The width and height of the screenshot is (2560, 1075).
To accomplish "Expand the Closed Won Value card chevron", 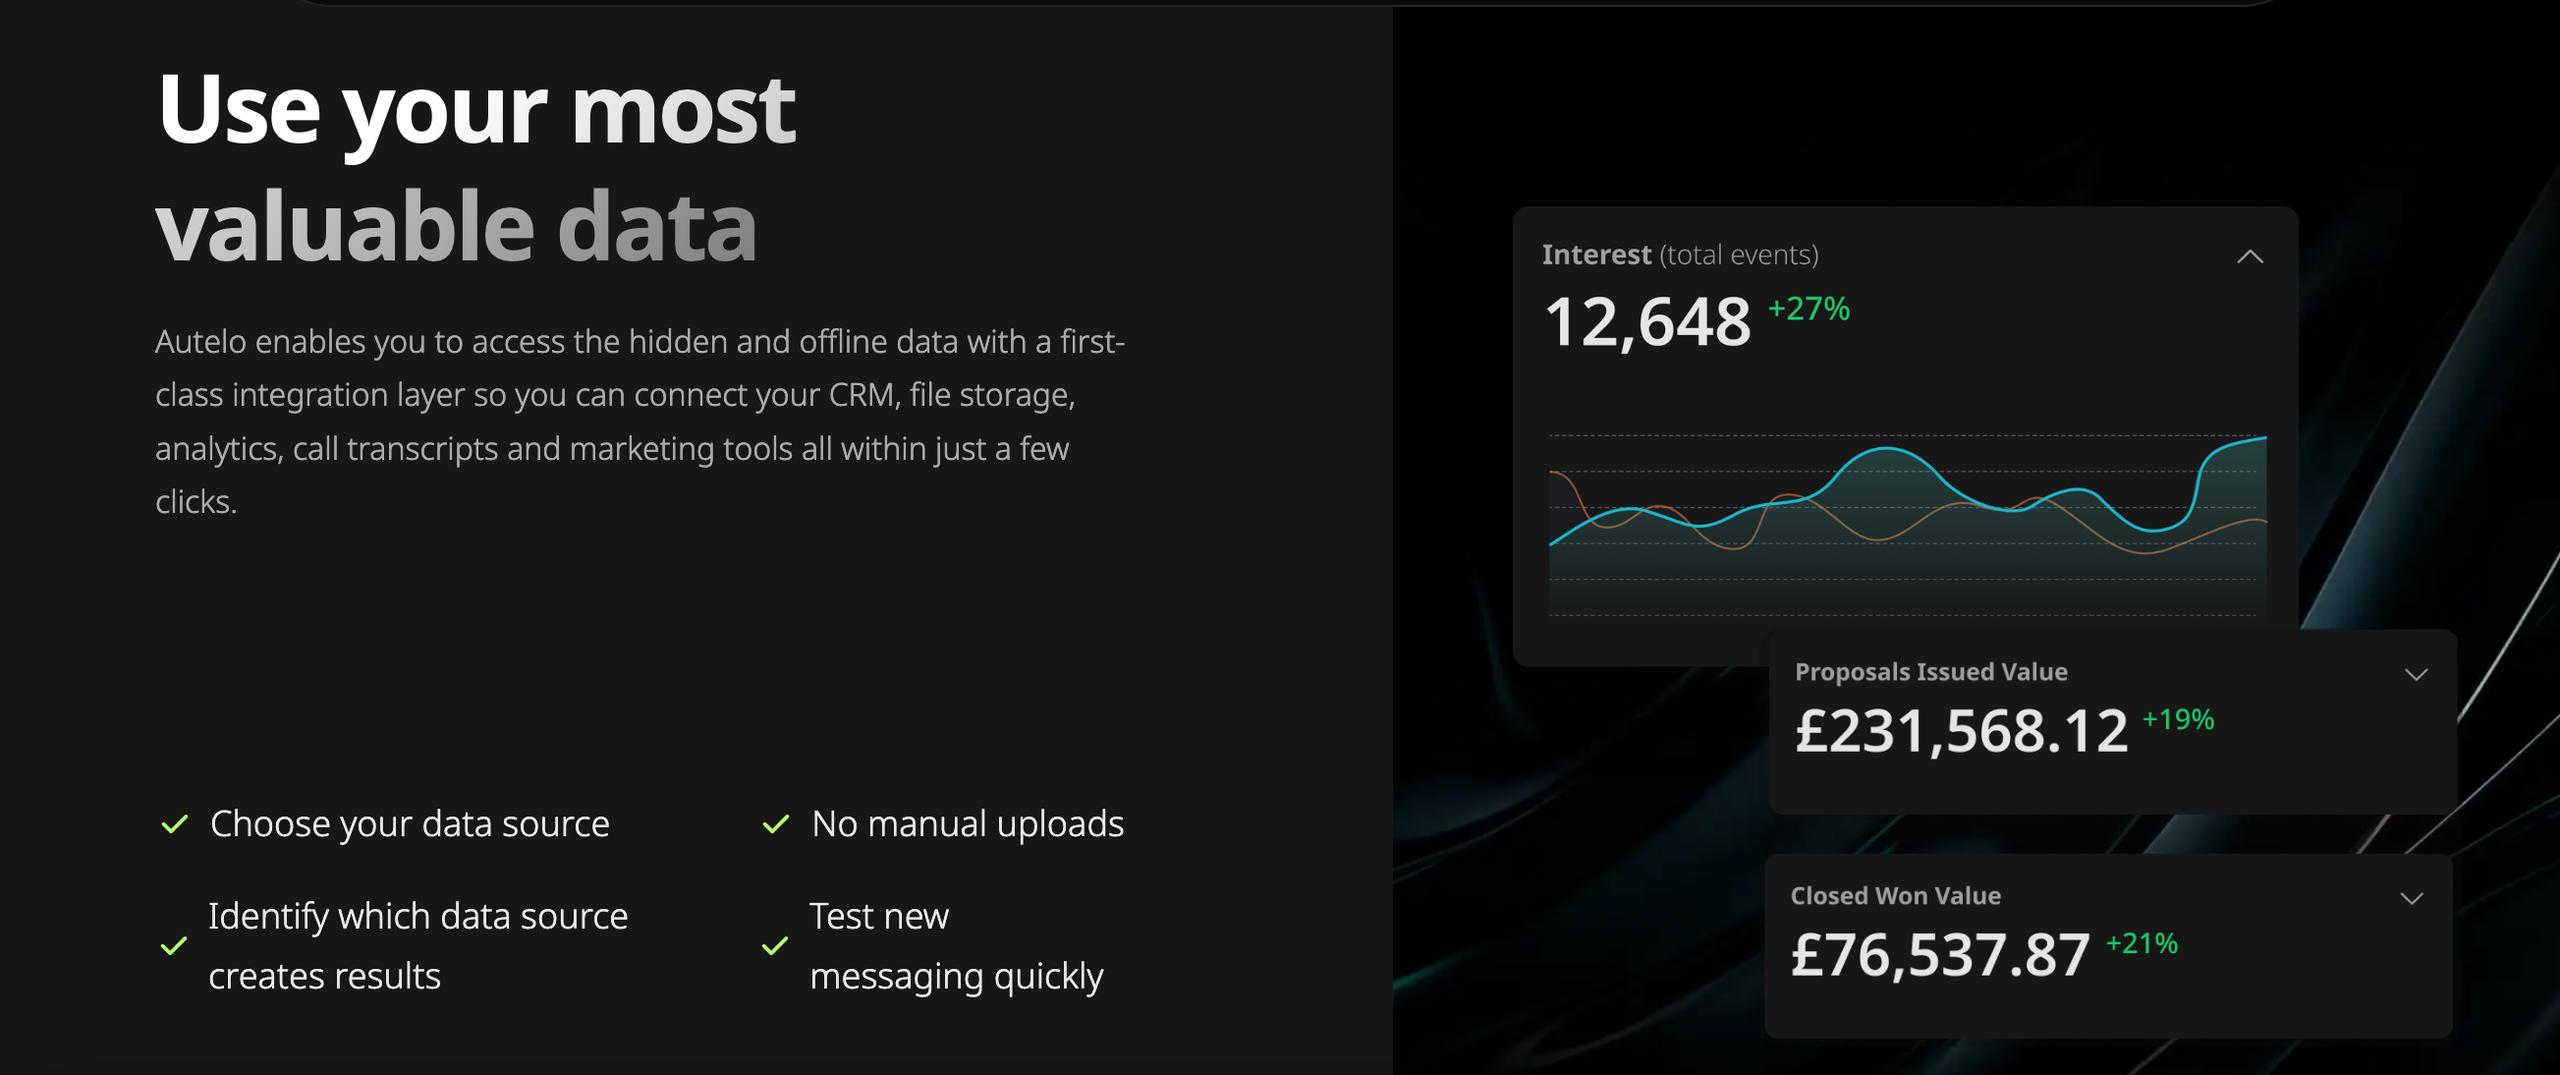I will point(2412,898).
